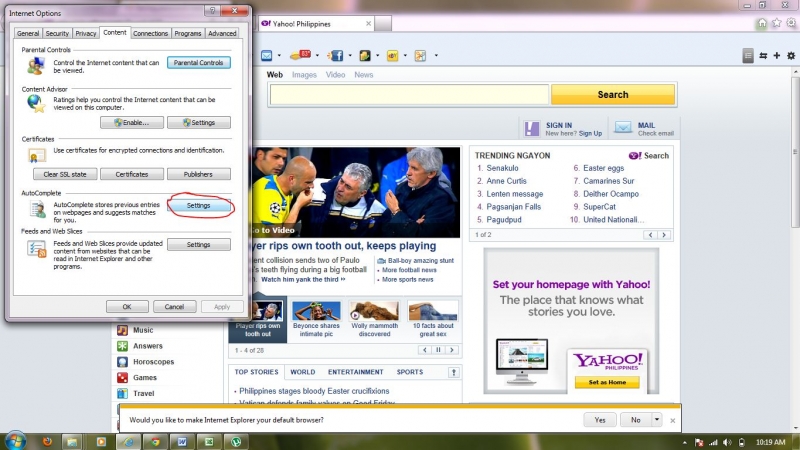Image resolution: width=800 pixels, height=450 pixels.
Task: Select the WORLD news tab
Action: pos(302,372)
